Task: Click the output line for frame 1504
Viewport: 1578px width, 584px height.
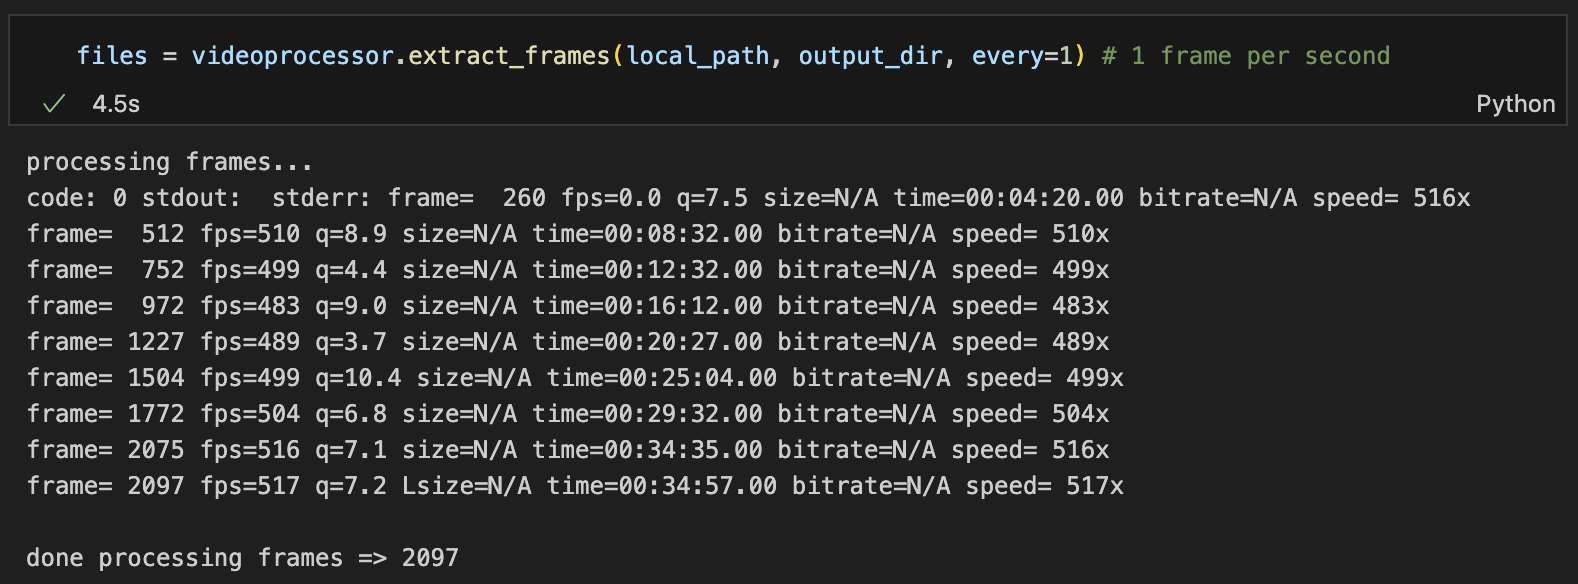Action: [x=575, y=378]
